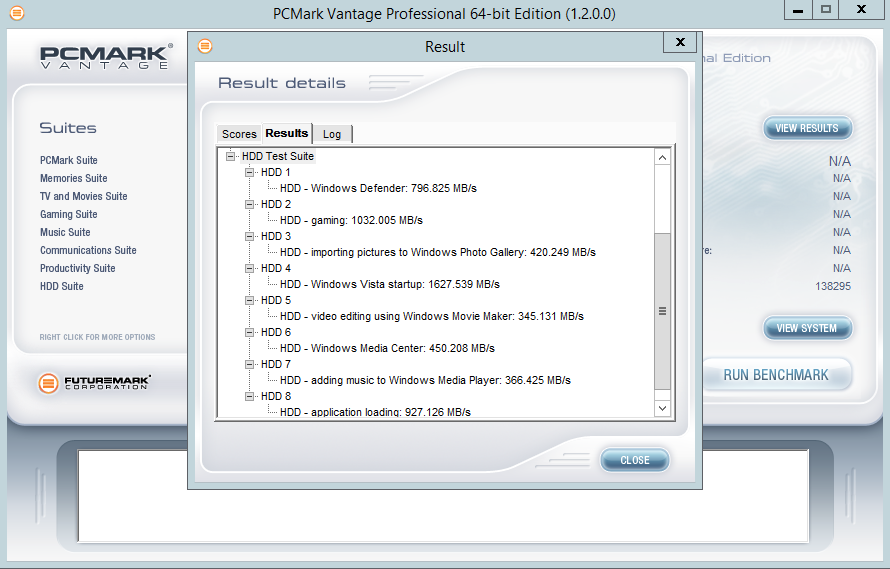Maximize the PCMark Vantage main window
Viewport: 890px width, 569px height.
(x=826, y=10)
